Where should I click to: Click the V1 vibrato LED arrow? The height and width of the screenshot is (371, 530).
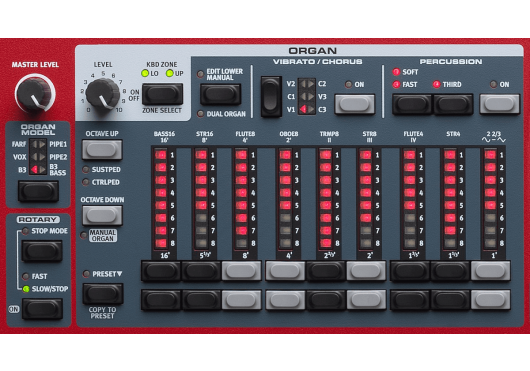(x=303, y=109)
